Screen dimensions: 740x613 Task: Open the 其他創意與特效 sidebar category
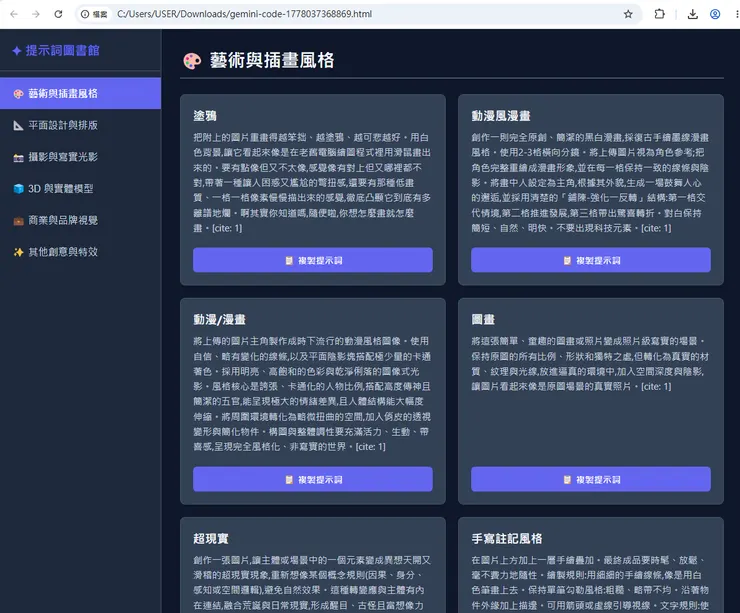[80, 252]
